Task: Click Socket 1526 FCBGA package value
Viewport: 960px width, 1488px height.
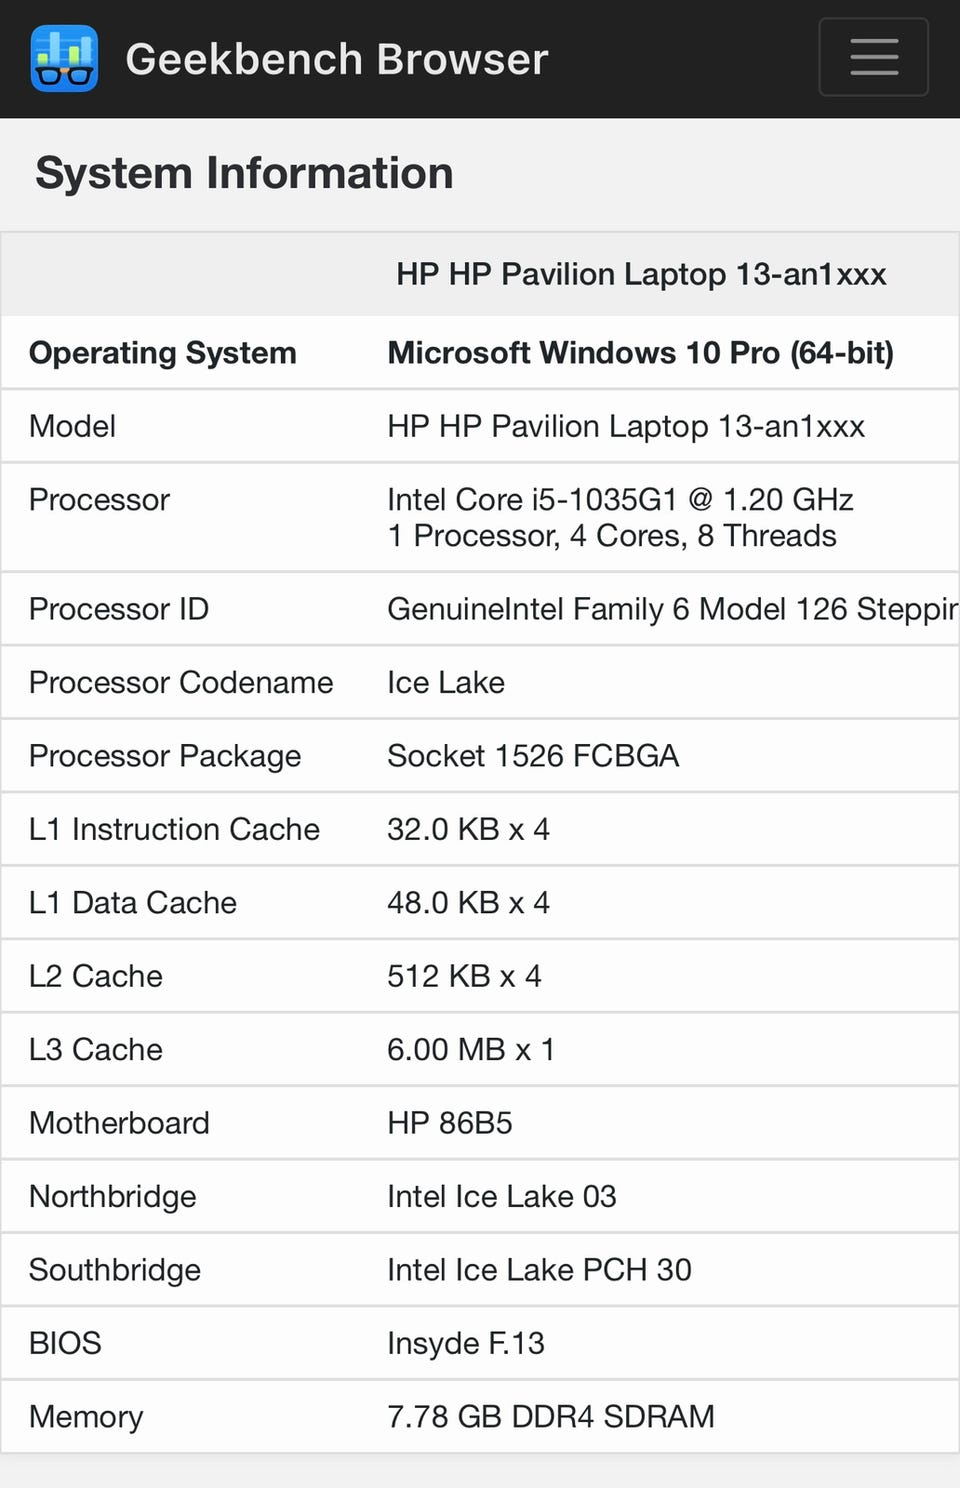Action: coord(533,756)
